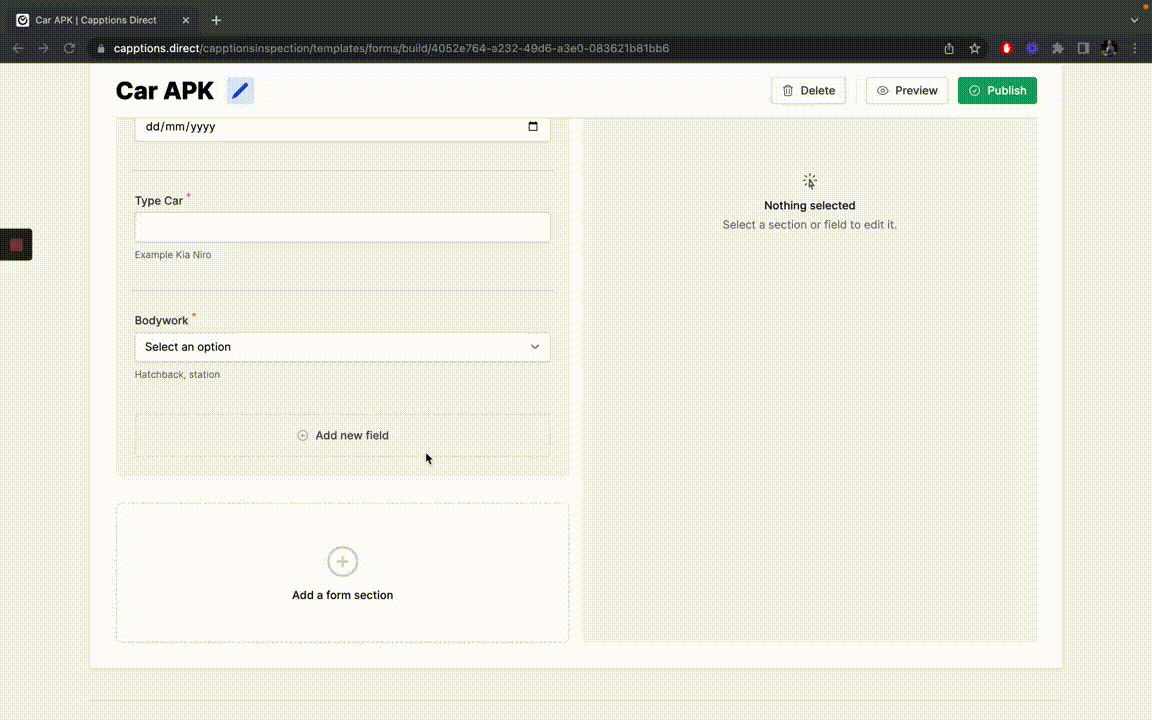Reload the current page
This screenshot has height=720, width=1152.
(x=69, y=48)
